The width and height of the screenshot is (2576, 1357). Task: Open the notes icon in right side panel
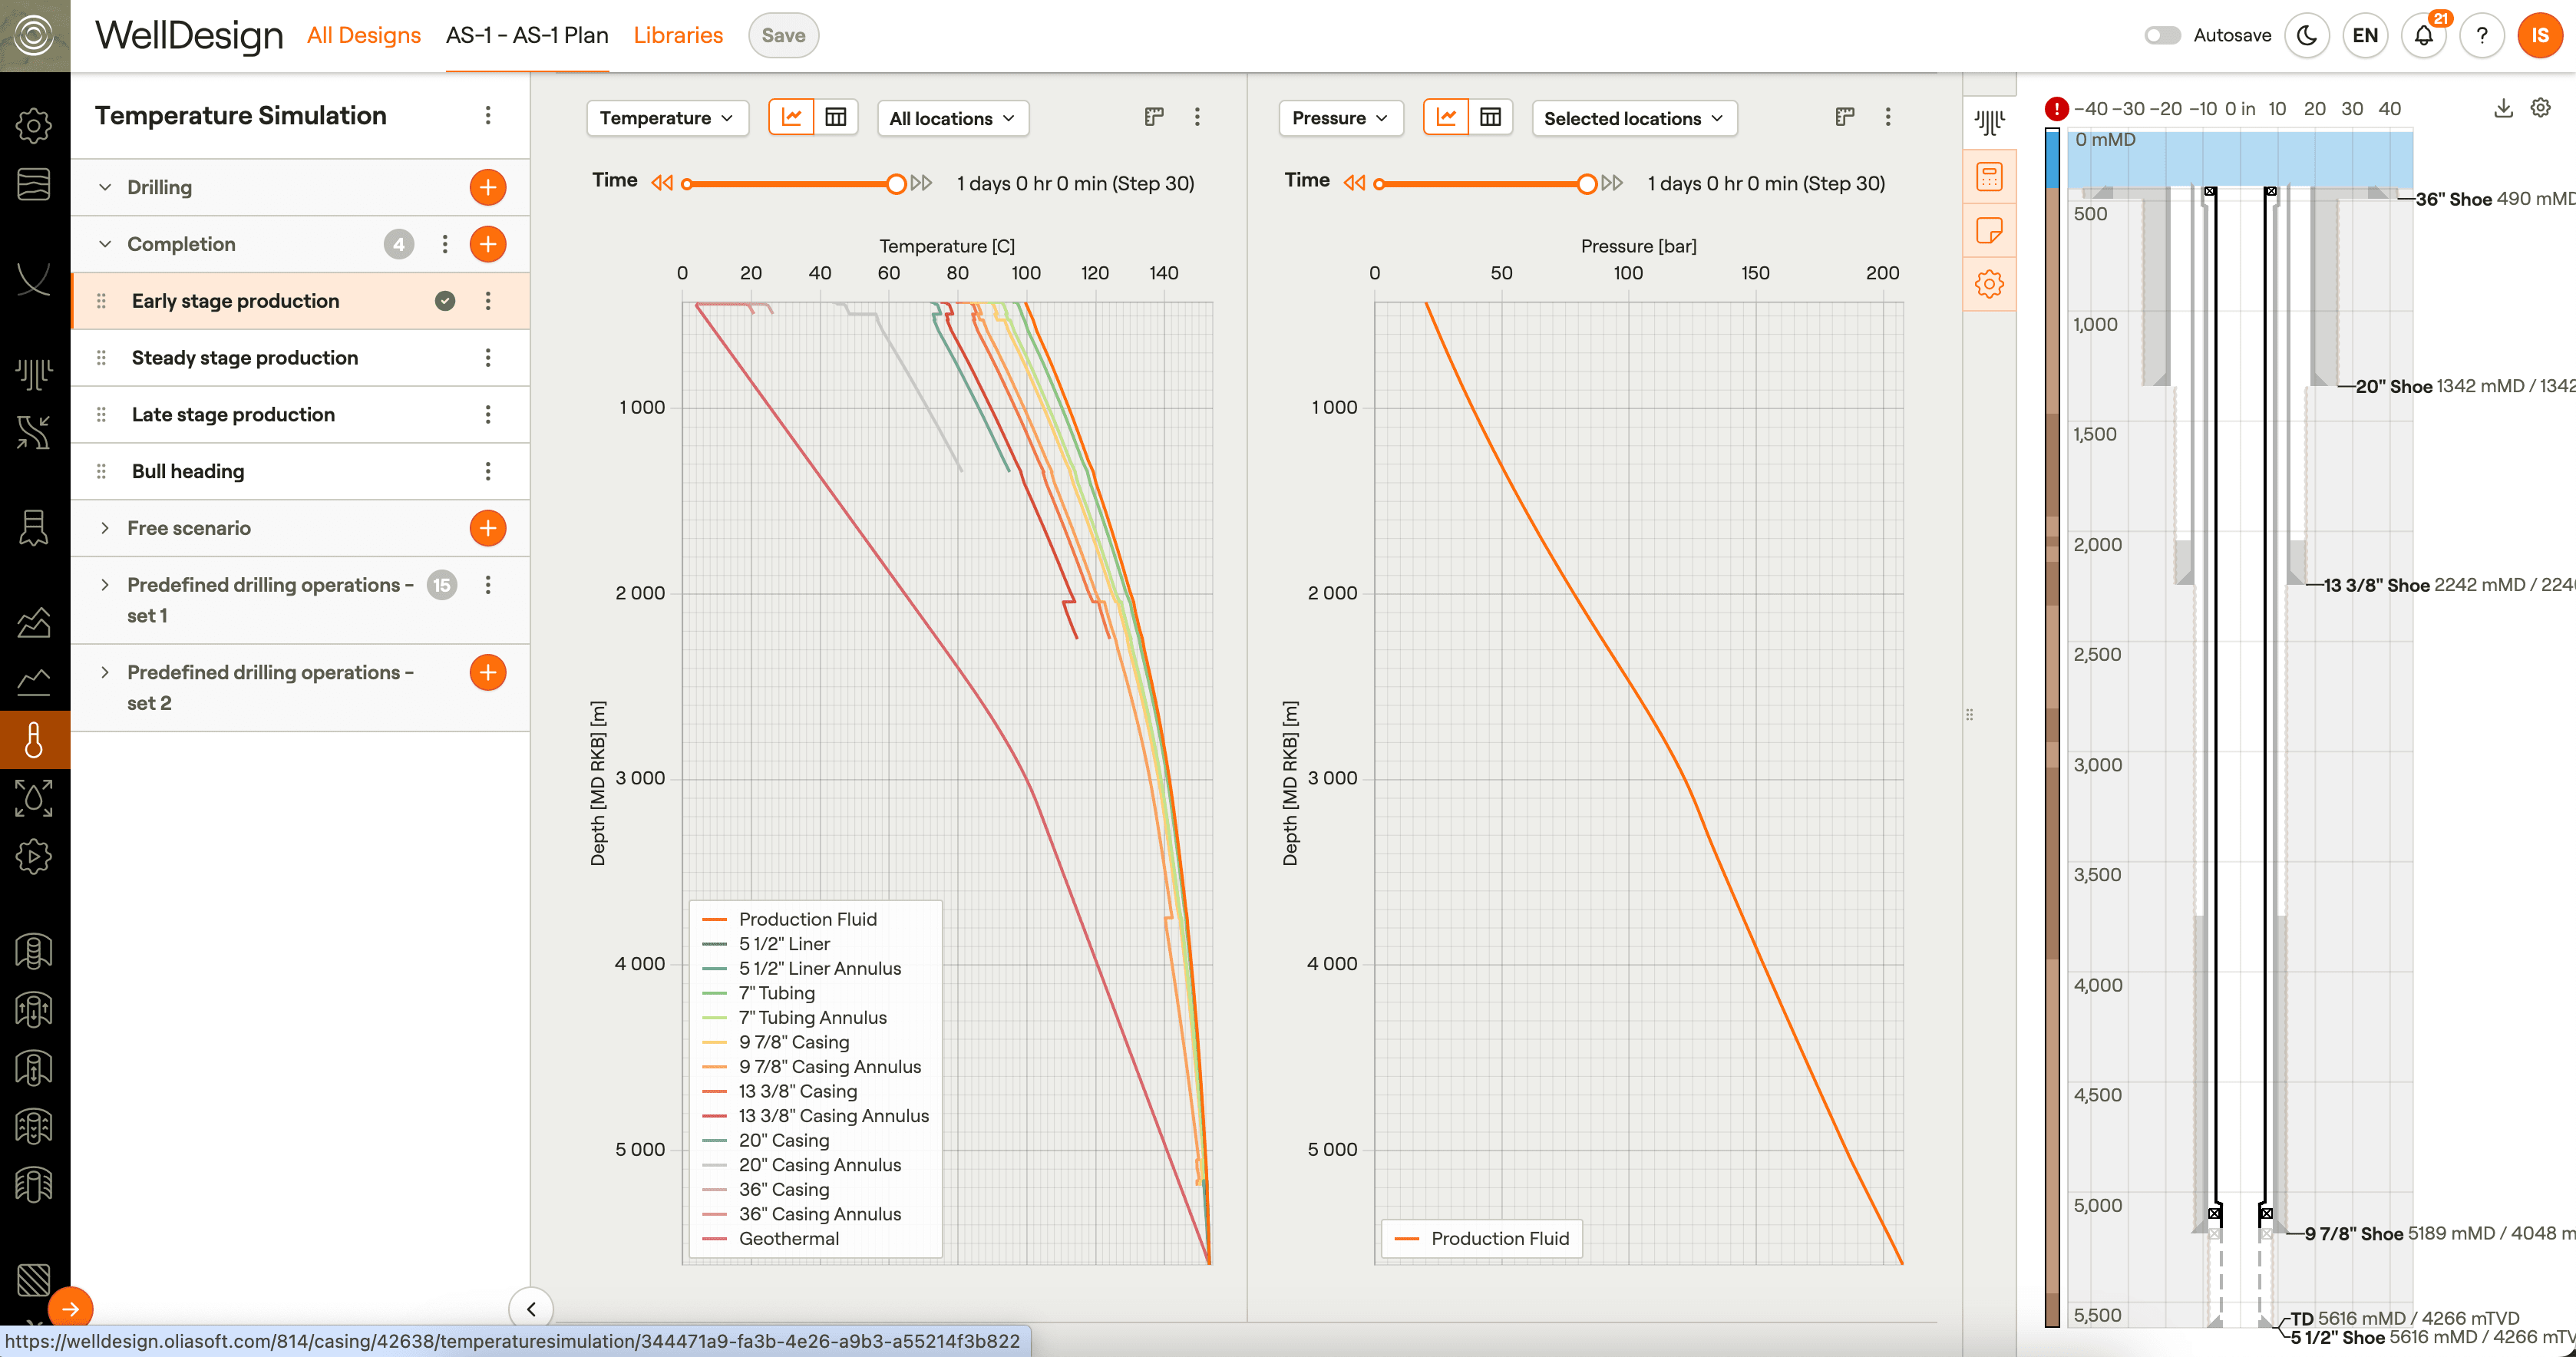[x=1989, y=231]
